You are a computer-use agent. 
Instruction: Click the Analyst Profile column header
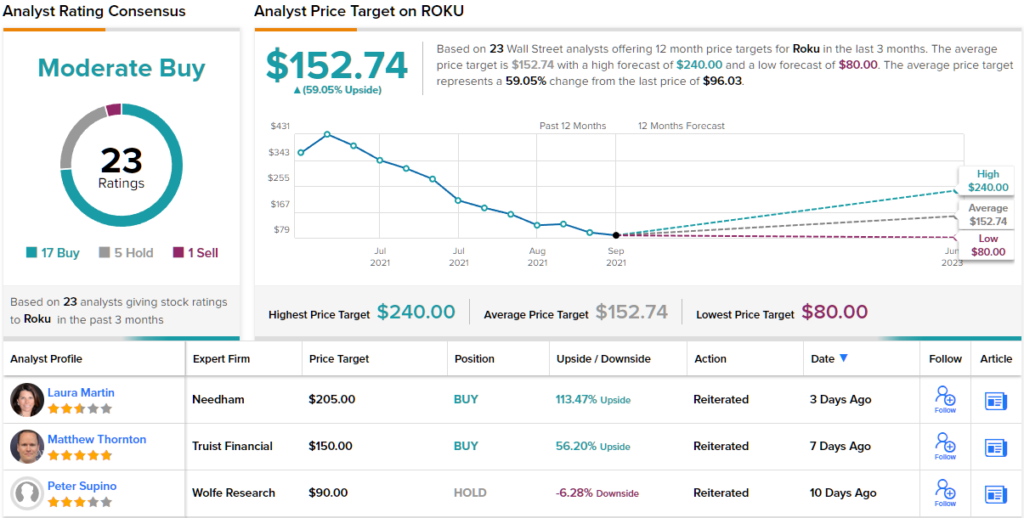point(46,359)
